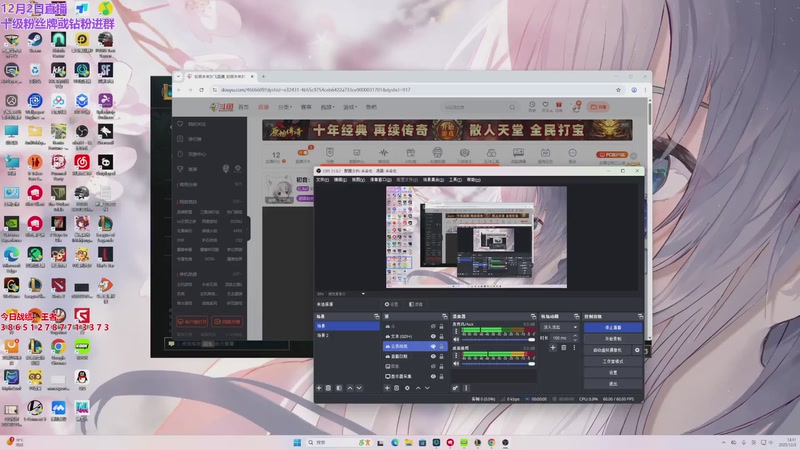The width and height of the screenshot is (800, 450).
Task: Mute 桌面音频 audio channel
Action: tap(456, 364)
